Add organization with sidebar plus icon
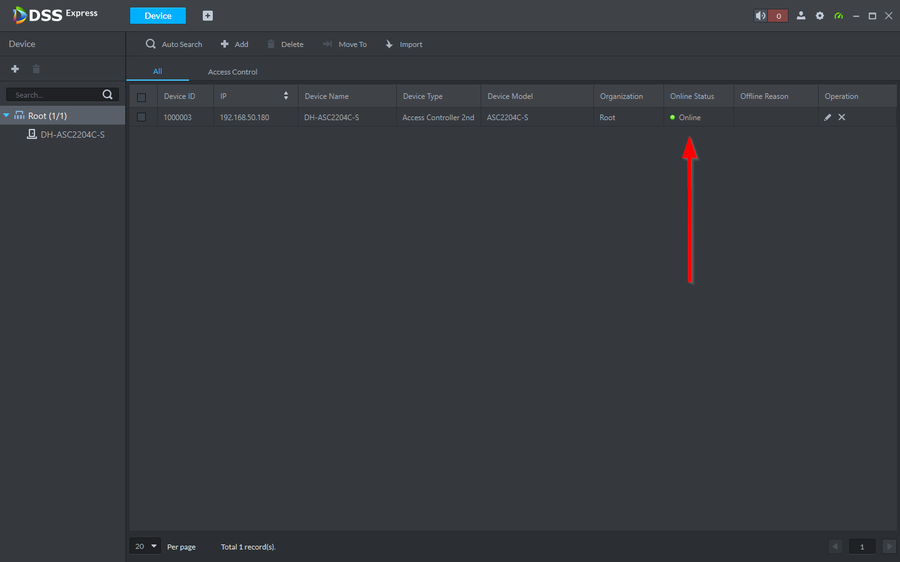This screenshot has height=562, width=900. click(x=15, y=69)
